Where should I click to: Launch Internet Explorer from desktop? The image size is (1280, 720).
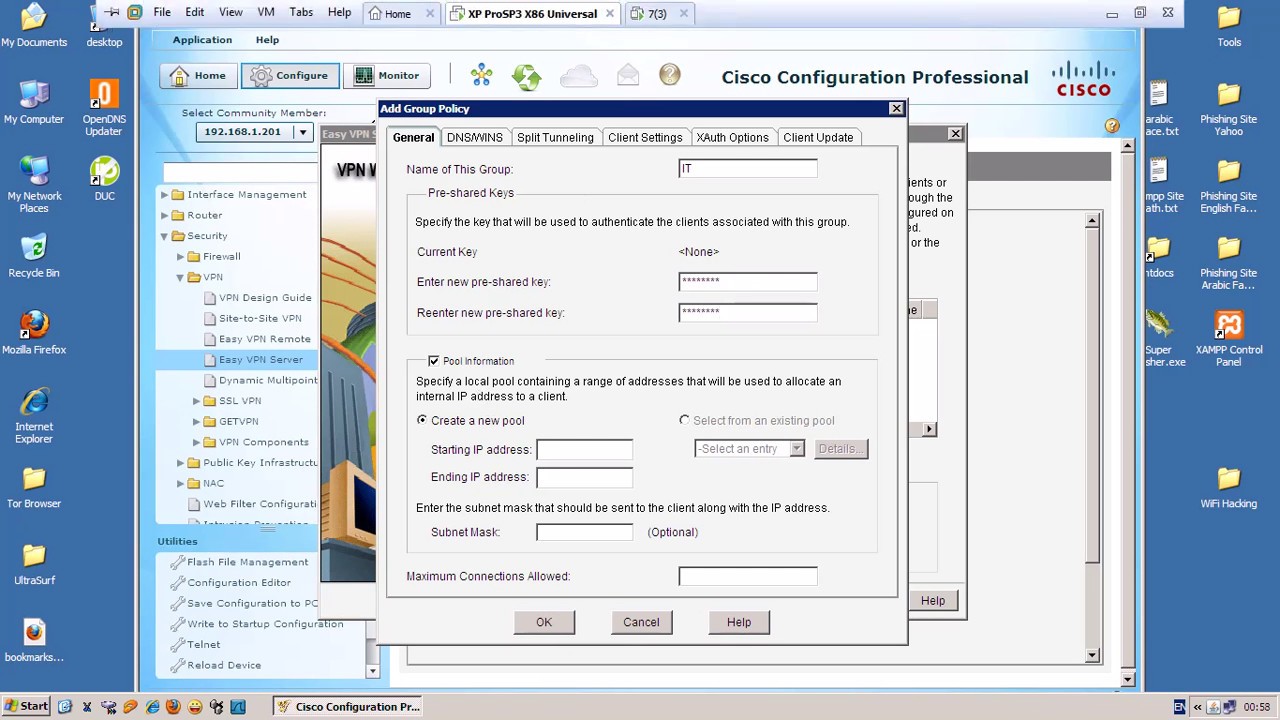click(x=34, y=416)
